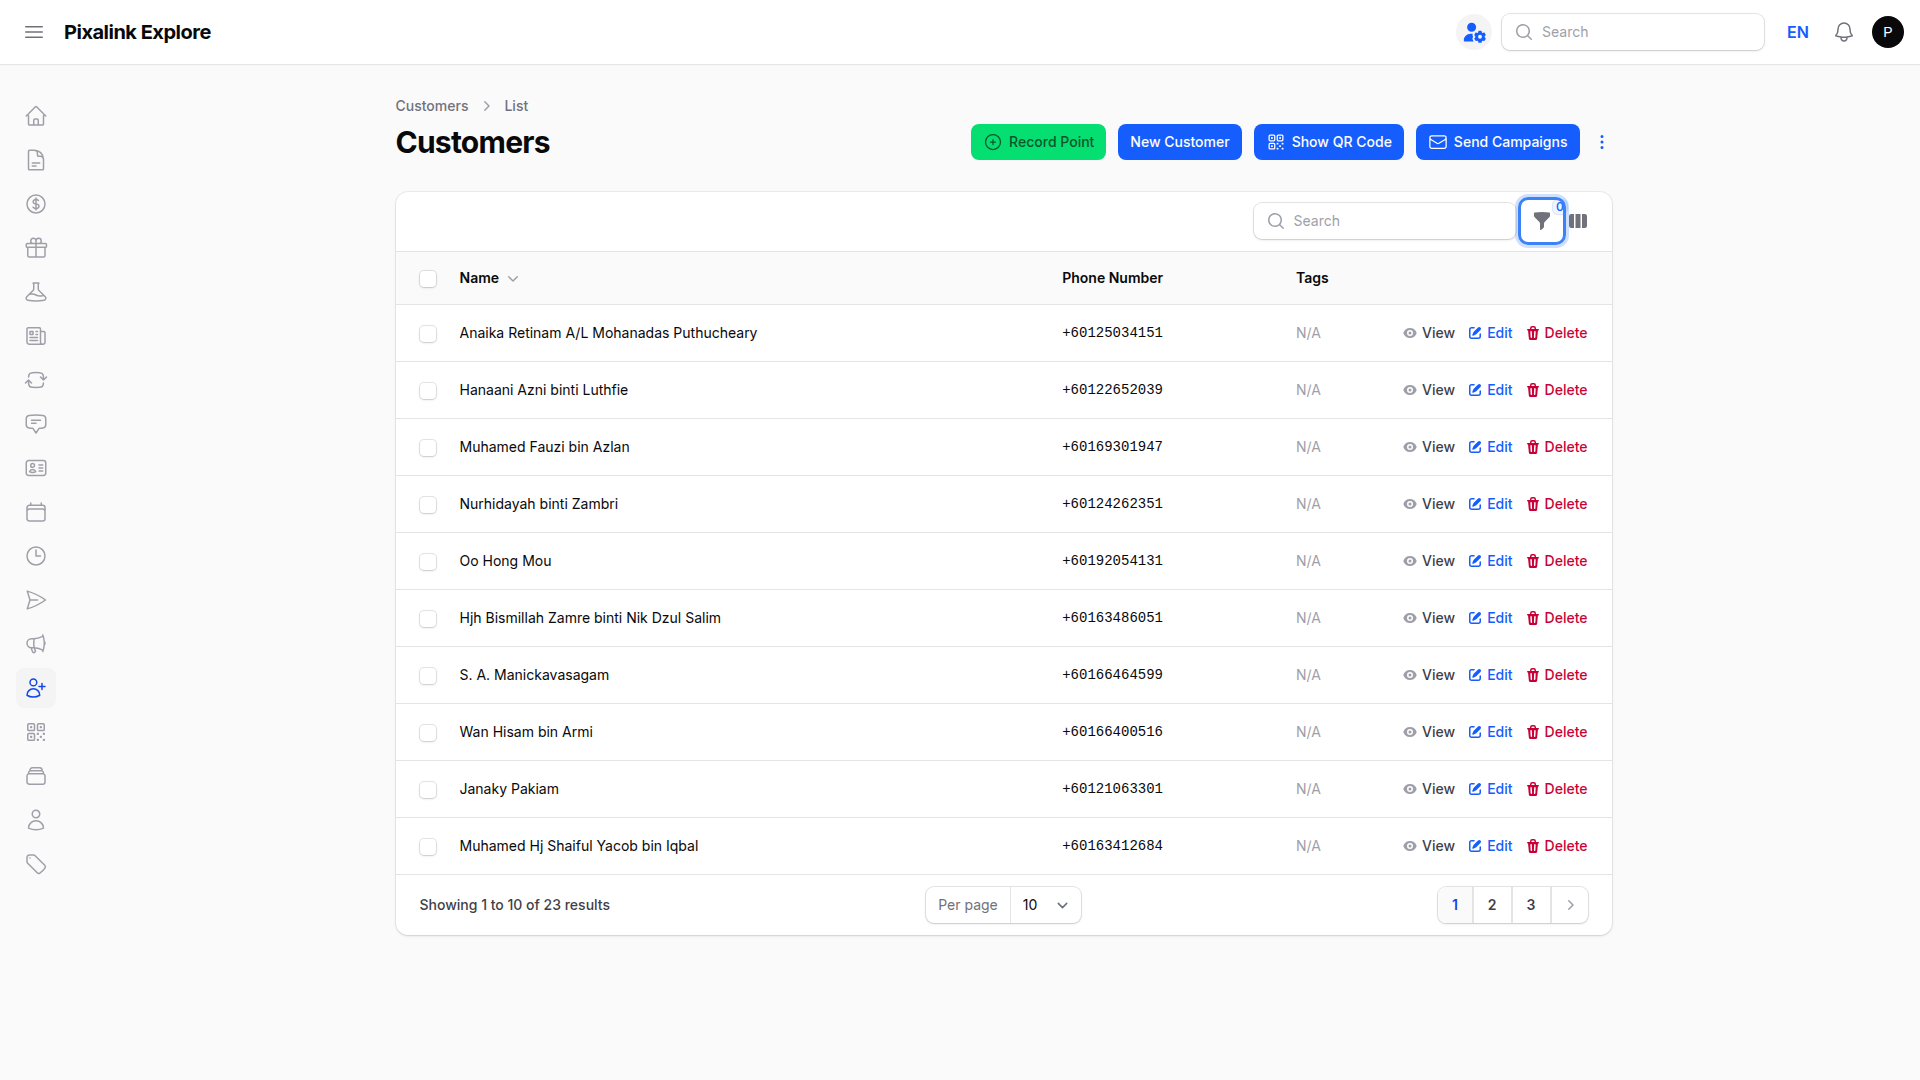Click the Phone Number column header
Viewport: 1920px width, 1080px height.
click(x=1112, y=278)
